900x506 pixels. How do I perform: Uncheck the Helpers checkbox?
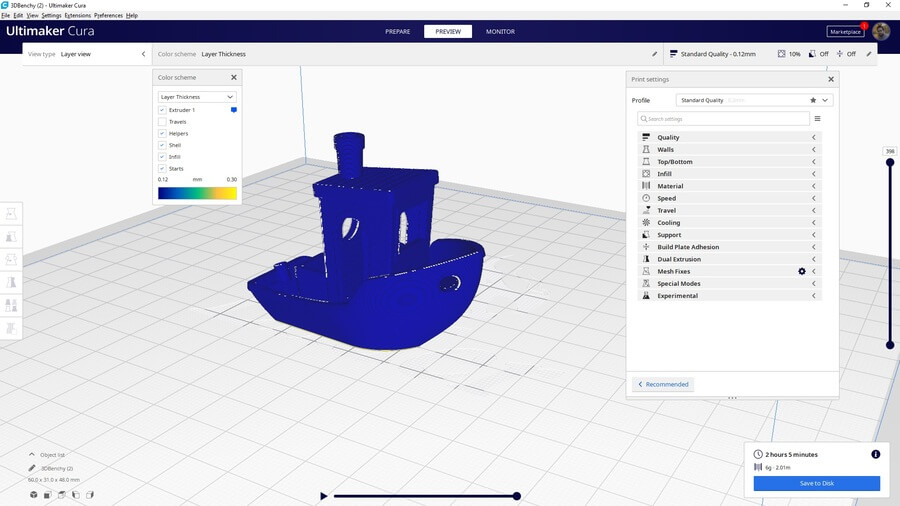point(162,133)
